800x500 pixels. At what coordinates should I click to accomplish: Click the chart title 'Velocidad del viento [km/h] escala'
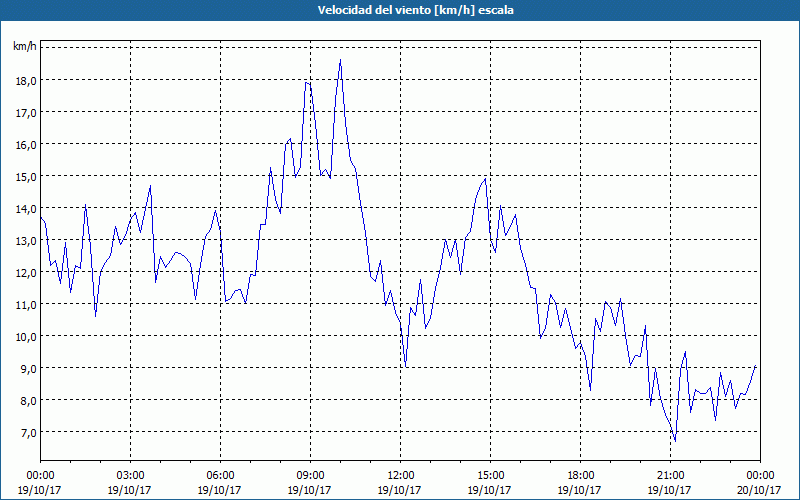tap(415, 10)
